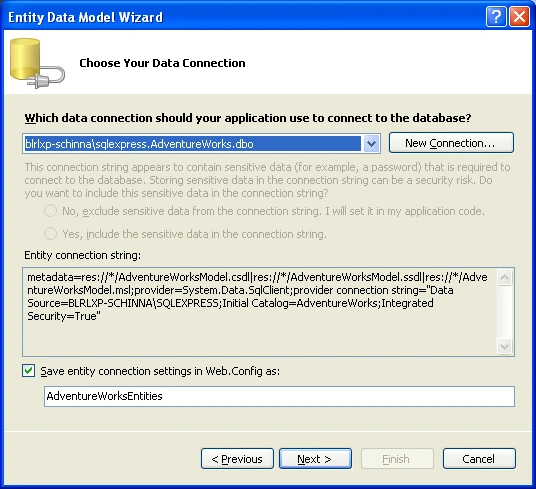This screenshot has height=489, width=536.
Task: Click the 'Entity connection string:' label
Action: pyautogui.click(x=82, y=255)
